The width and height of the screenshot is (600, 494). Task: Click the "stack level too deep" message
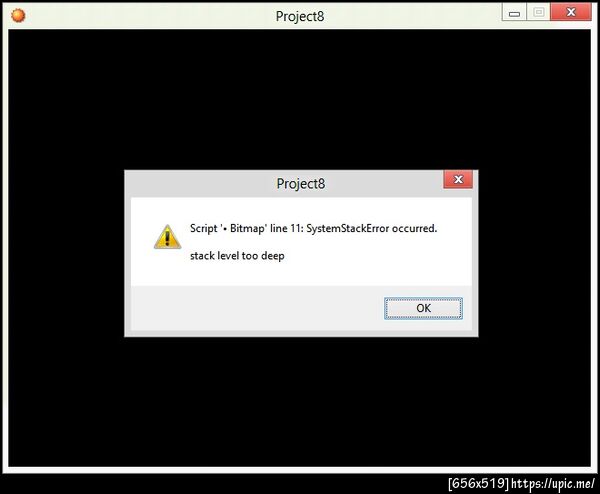237,256
